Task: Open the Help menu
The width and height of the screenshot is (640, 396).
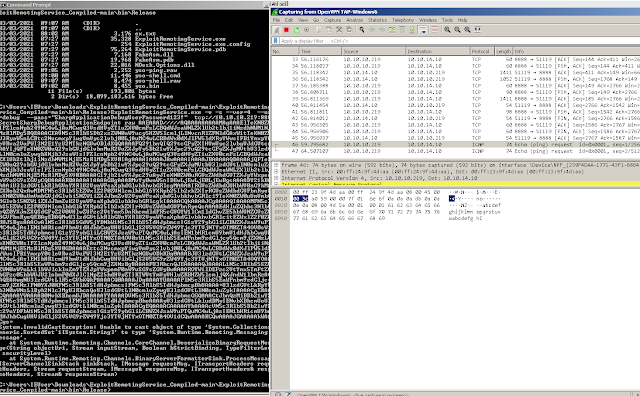Action: pyautogui.click(x=462, y=20)
